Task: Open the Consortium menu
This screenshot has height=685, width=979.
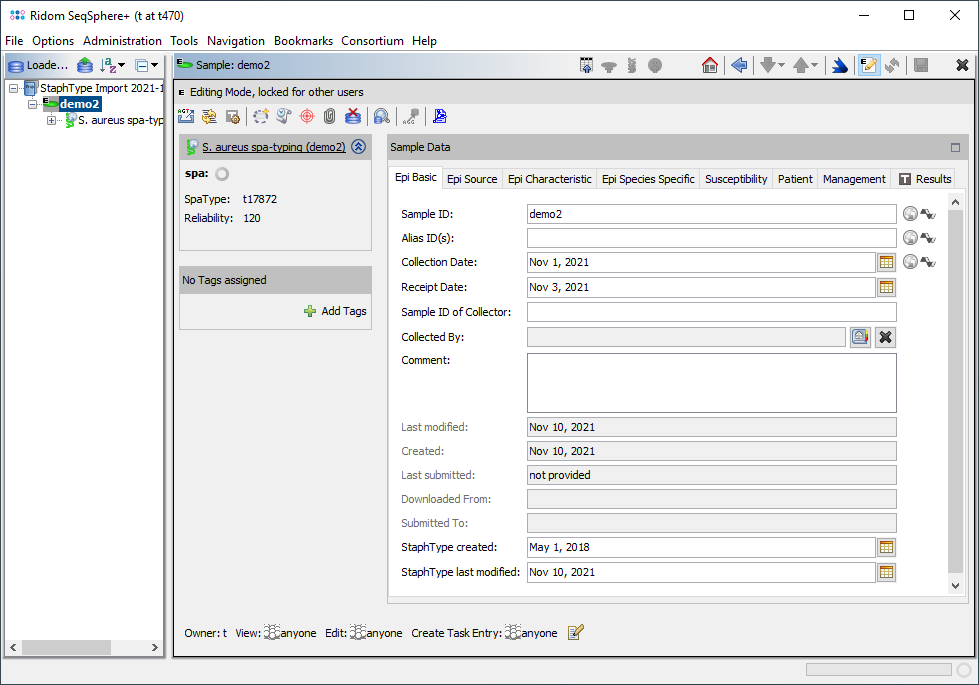Action: (x=372, y=41)
